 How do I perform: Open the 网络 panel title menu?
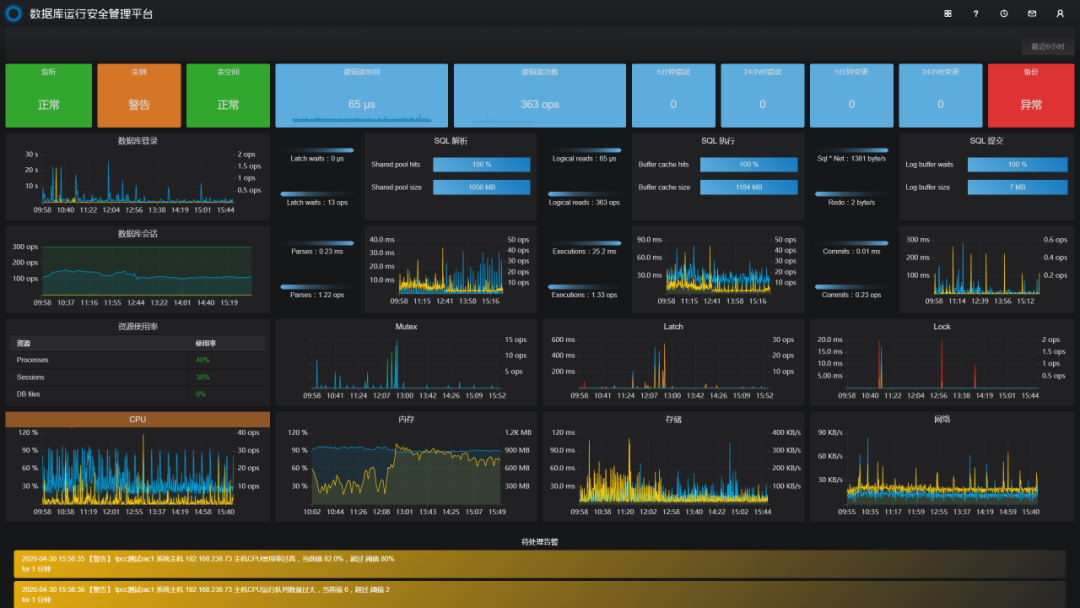pos(942,419)
